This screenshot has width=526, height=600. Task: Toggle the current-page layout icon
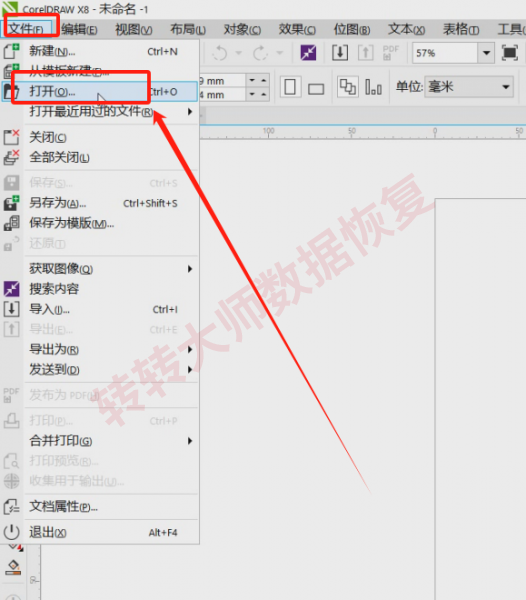373,87
